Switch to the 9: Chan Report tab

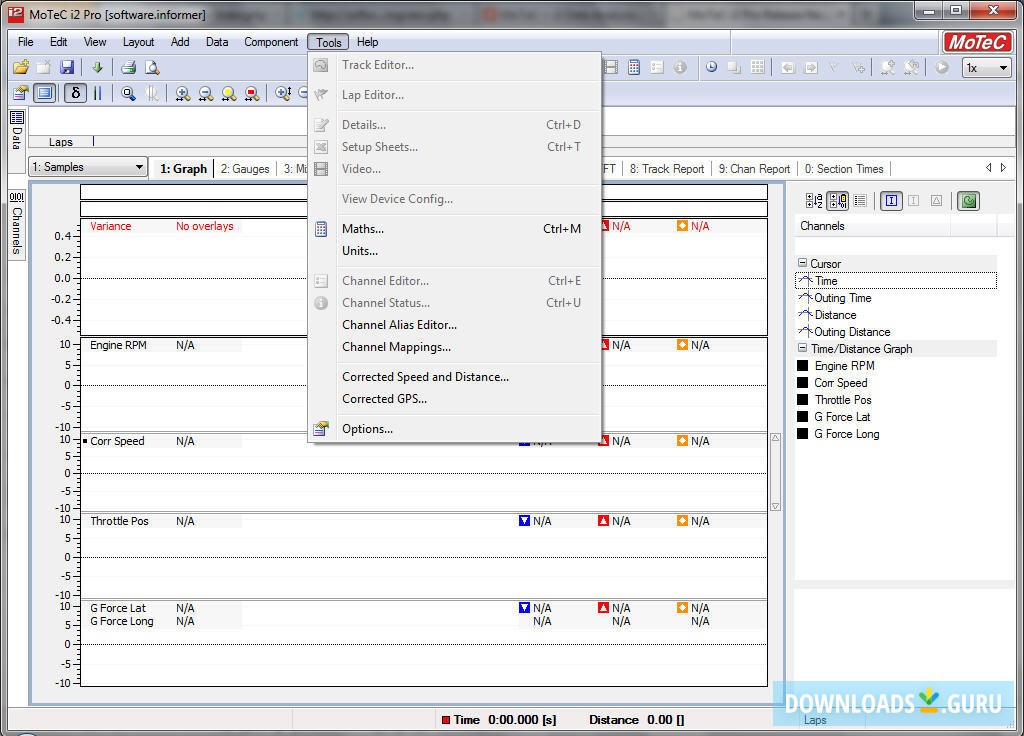point(754,168)
